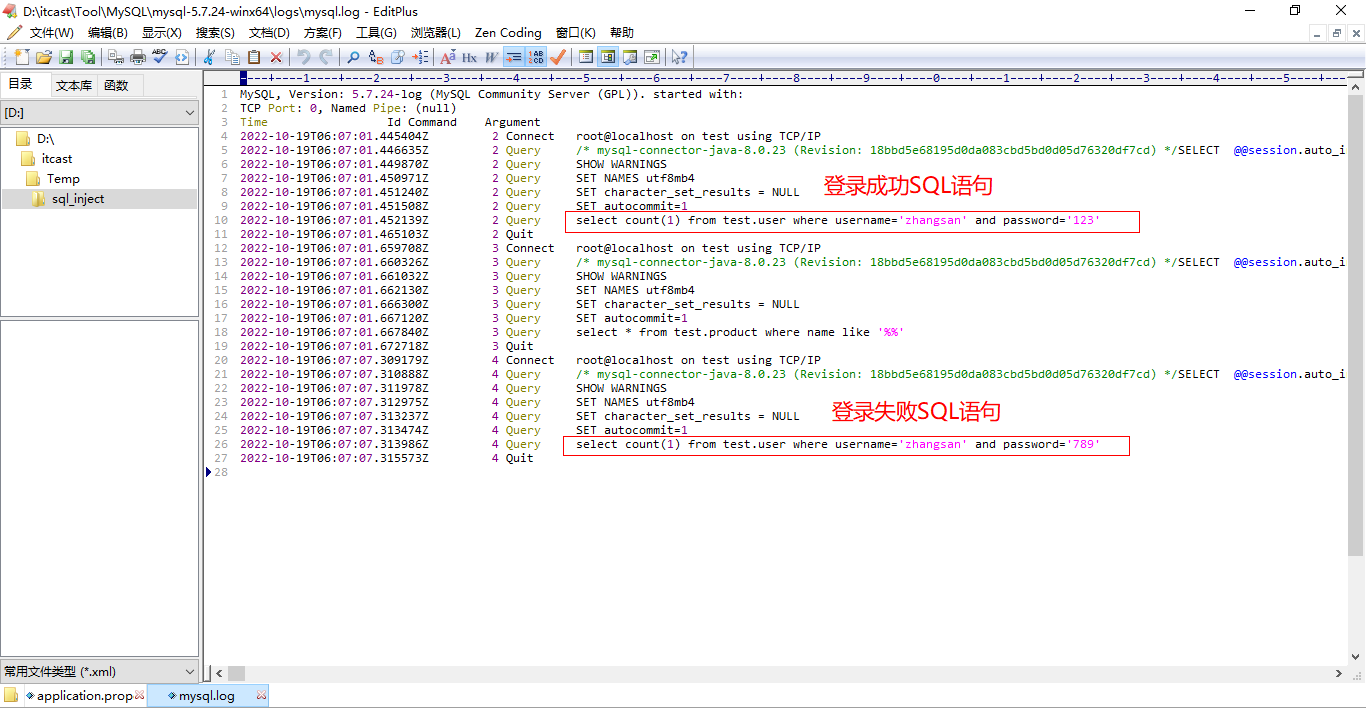Toggle the Auto Indent toolbar button

pos(514,57)
